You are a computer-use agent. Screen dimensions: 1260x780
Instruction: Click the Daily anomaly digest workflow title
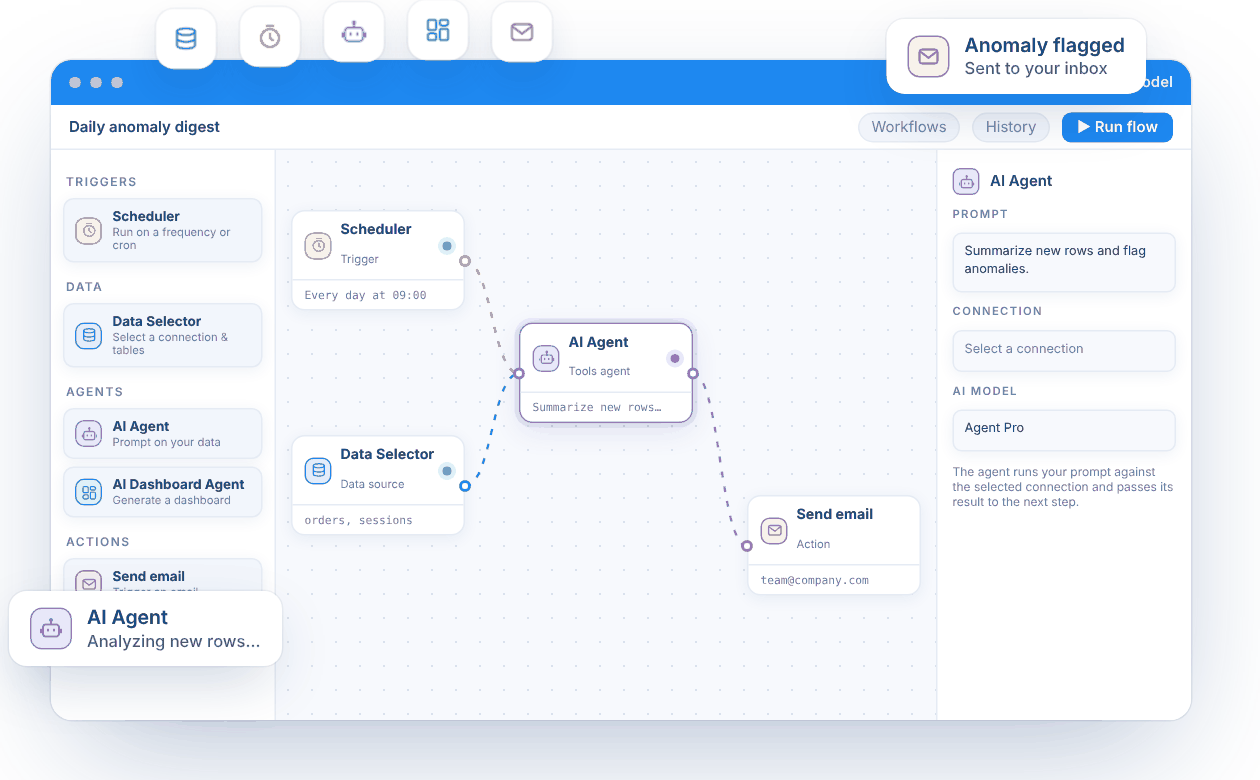[144, 127]
